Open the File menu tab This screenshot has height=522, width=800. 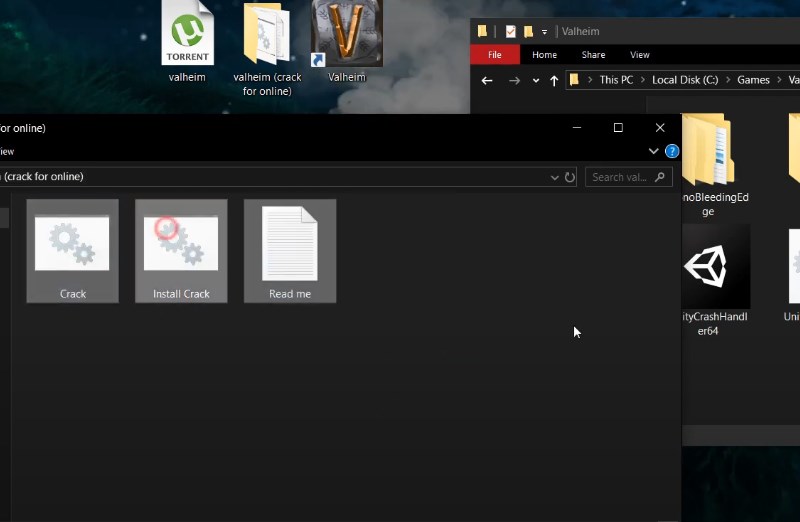click(x=494, y=55)
